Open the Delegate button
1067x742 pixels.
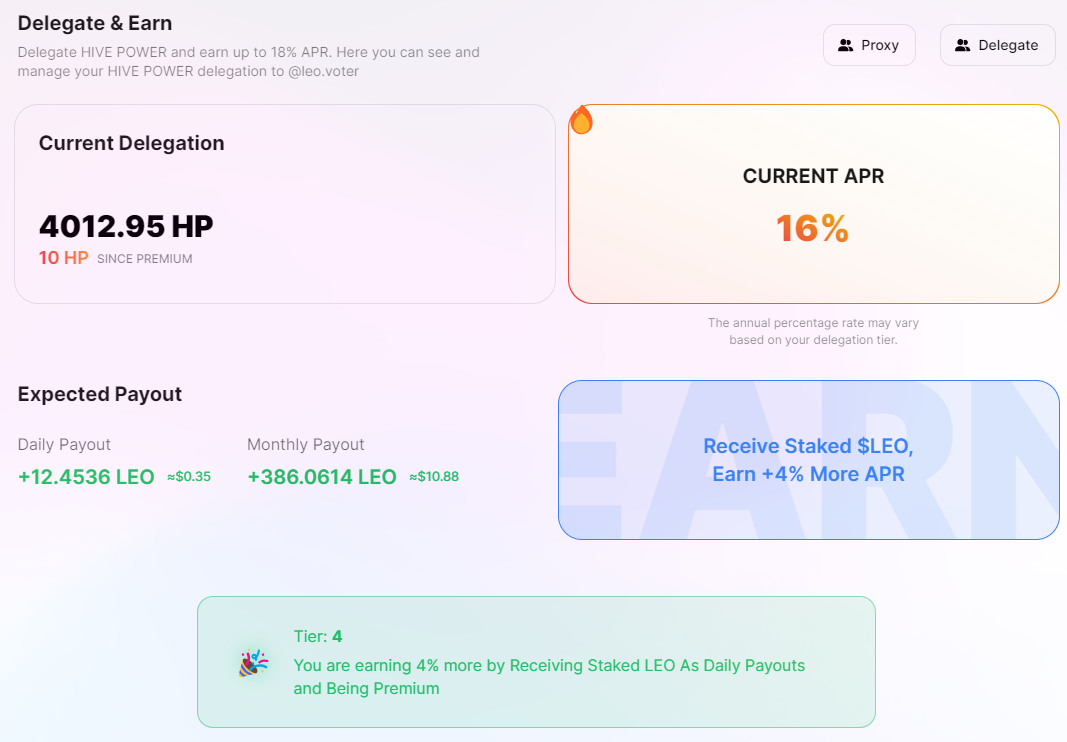pos(998,45)
